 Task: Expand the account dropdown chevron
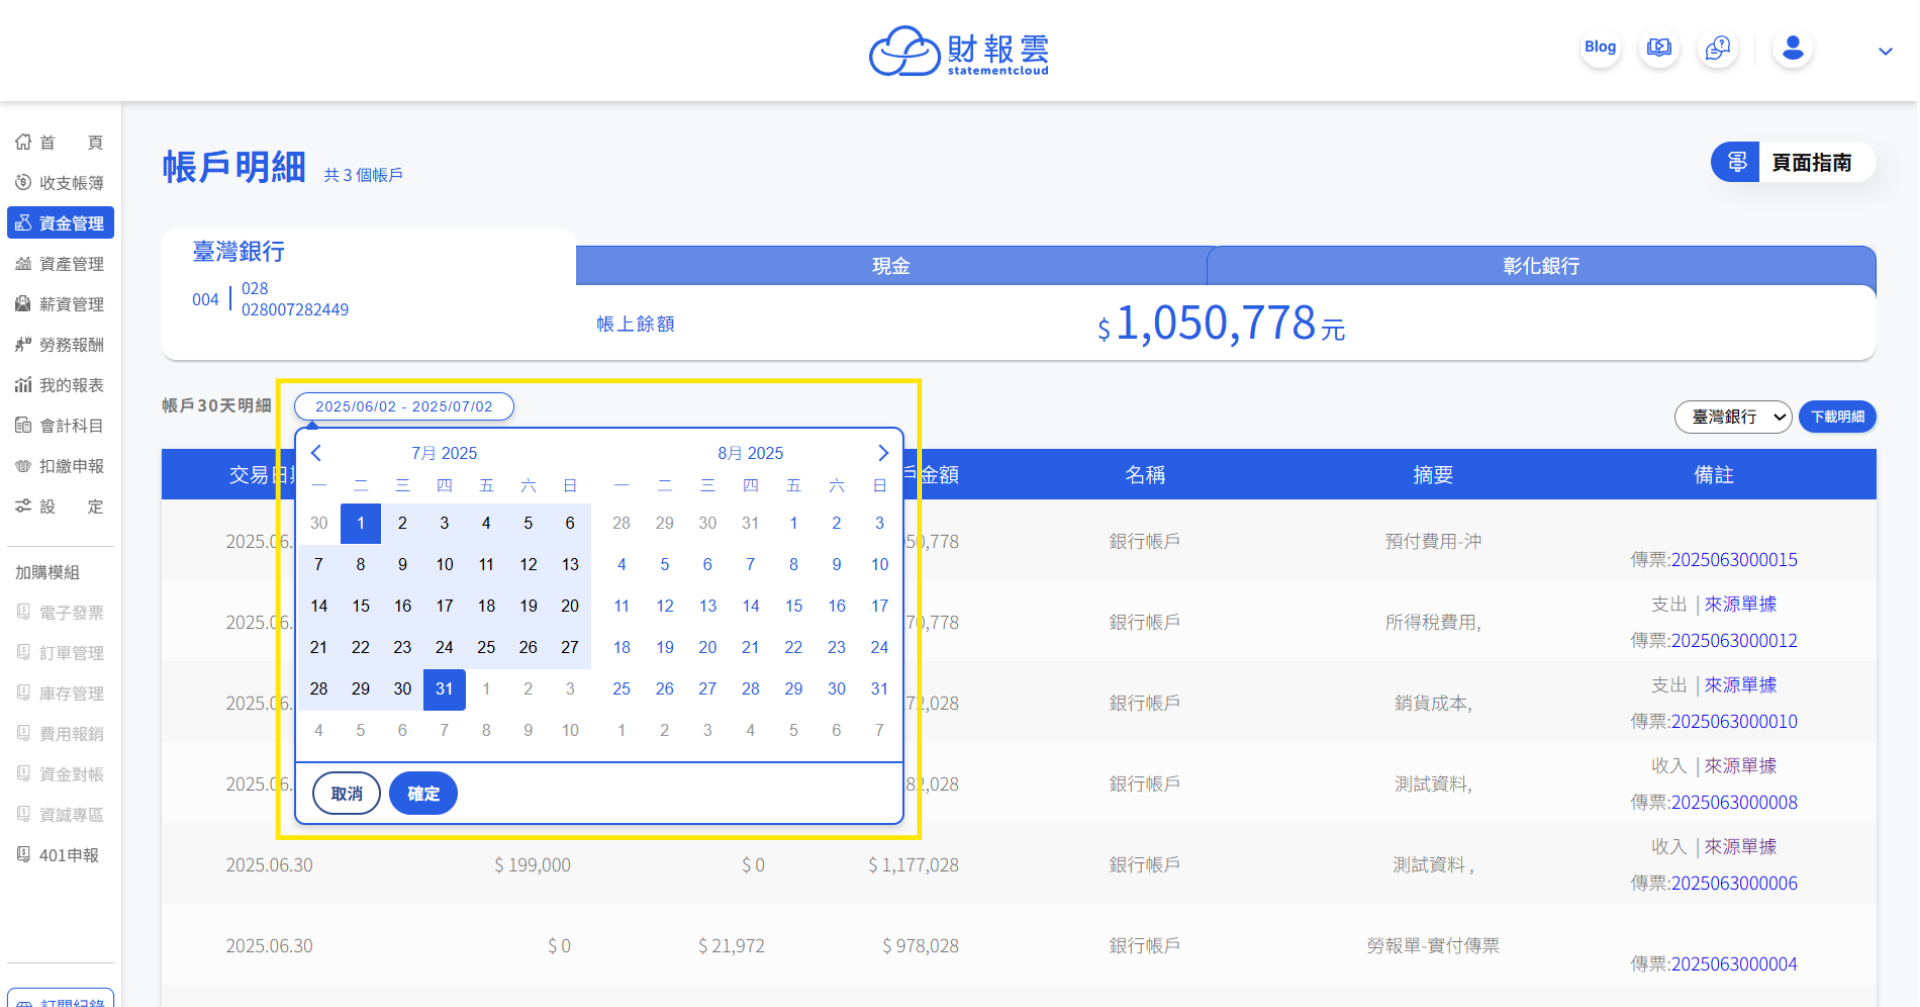pyautogui.click(x=1885, y=51)
